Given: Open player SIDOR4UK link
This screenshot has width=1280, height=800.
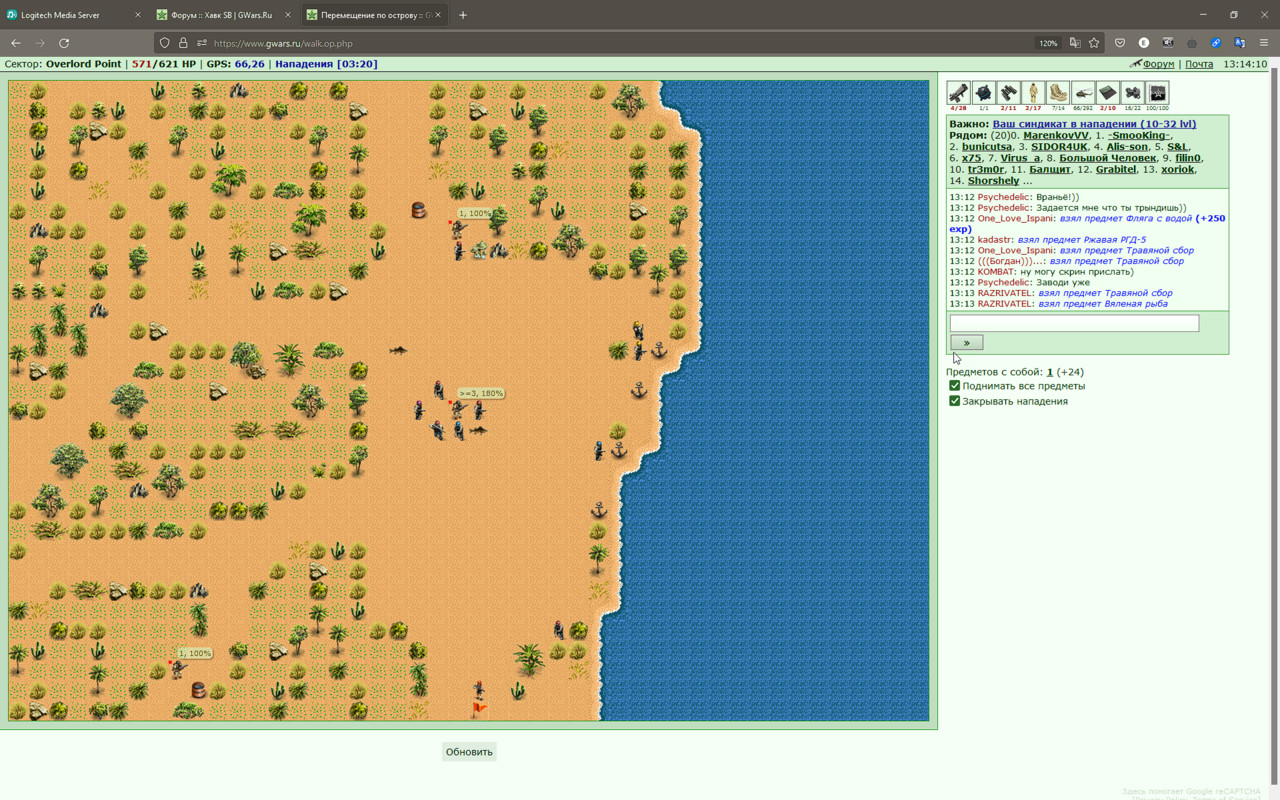Looking at the screenshot, I should (1059, 147).
